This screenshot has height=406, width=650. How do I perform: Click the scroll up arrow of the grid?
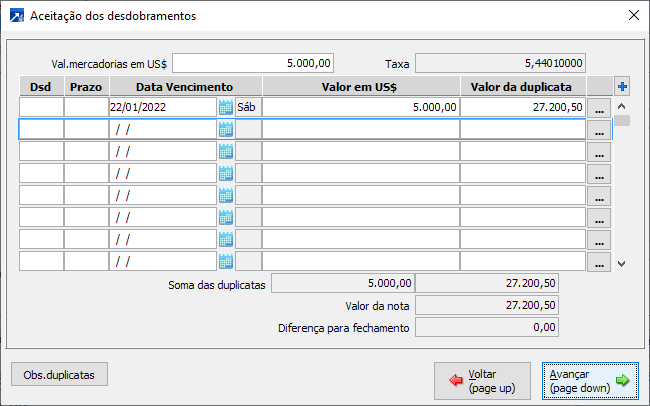[621, 106]
